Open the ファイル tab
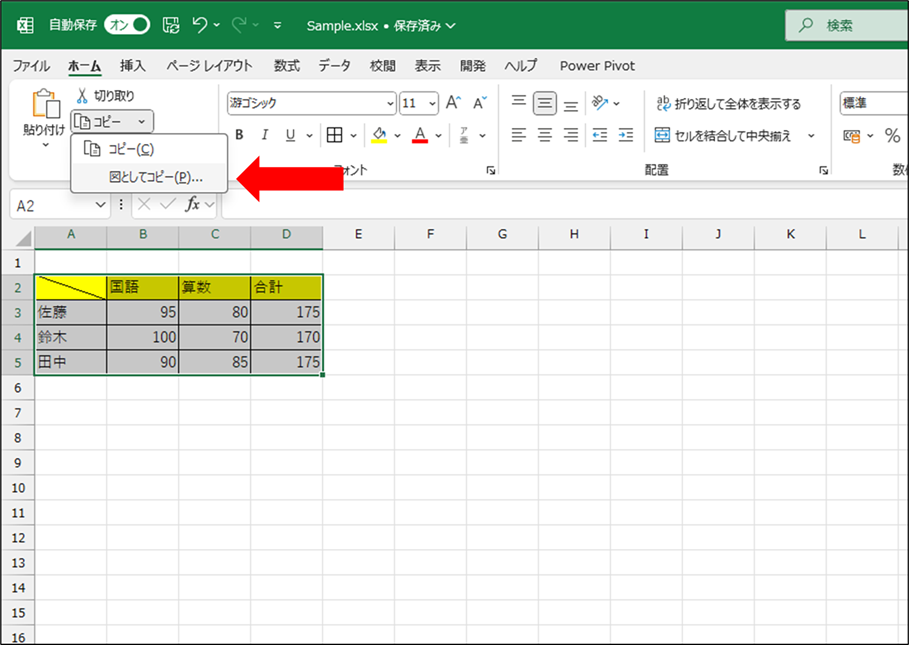Screen dimensions: 909x645 coord(31,65)
